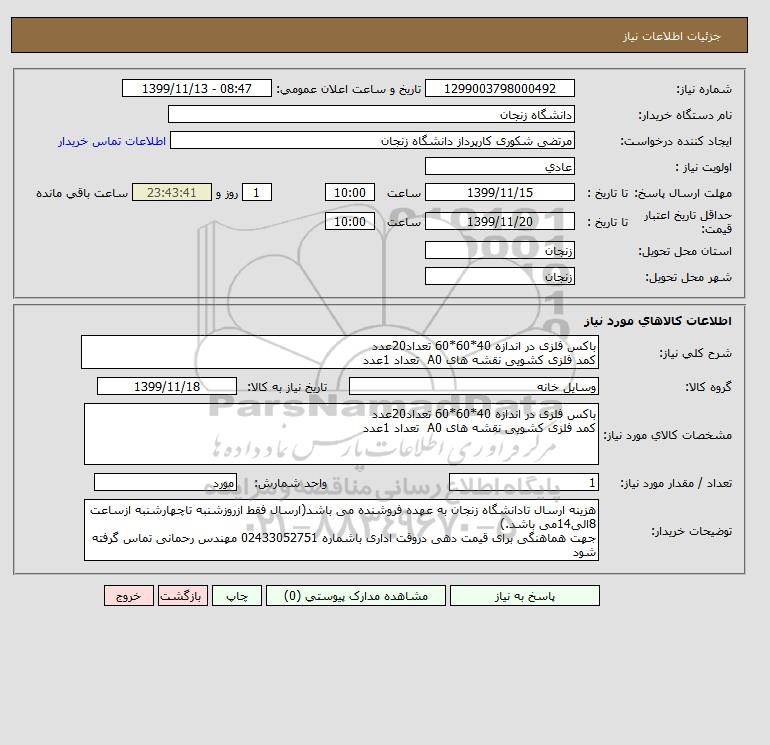The height and width of the screenshot is (745, 770).
Task: Click label شرح کلی نیاز
Action: click(x=695, y=353)
